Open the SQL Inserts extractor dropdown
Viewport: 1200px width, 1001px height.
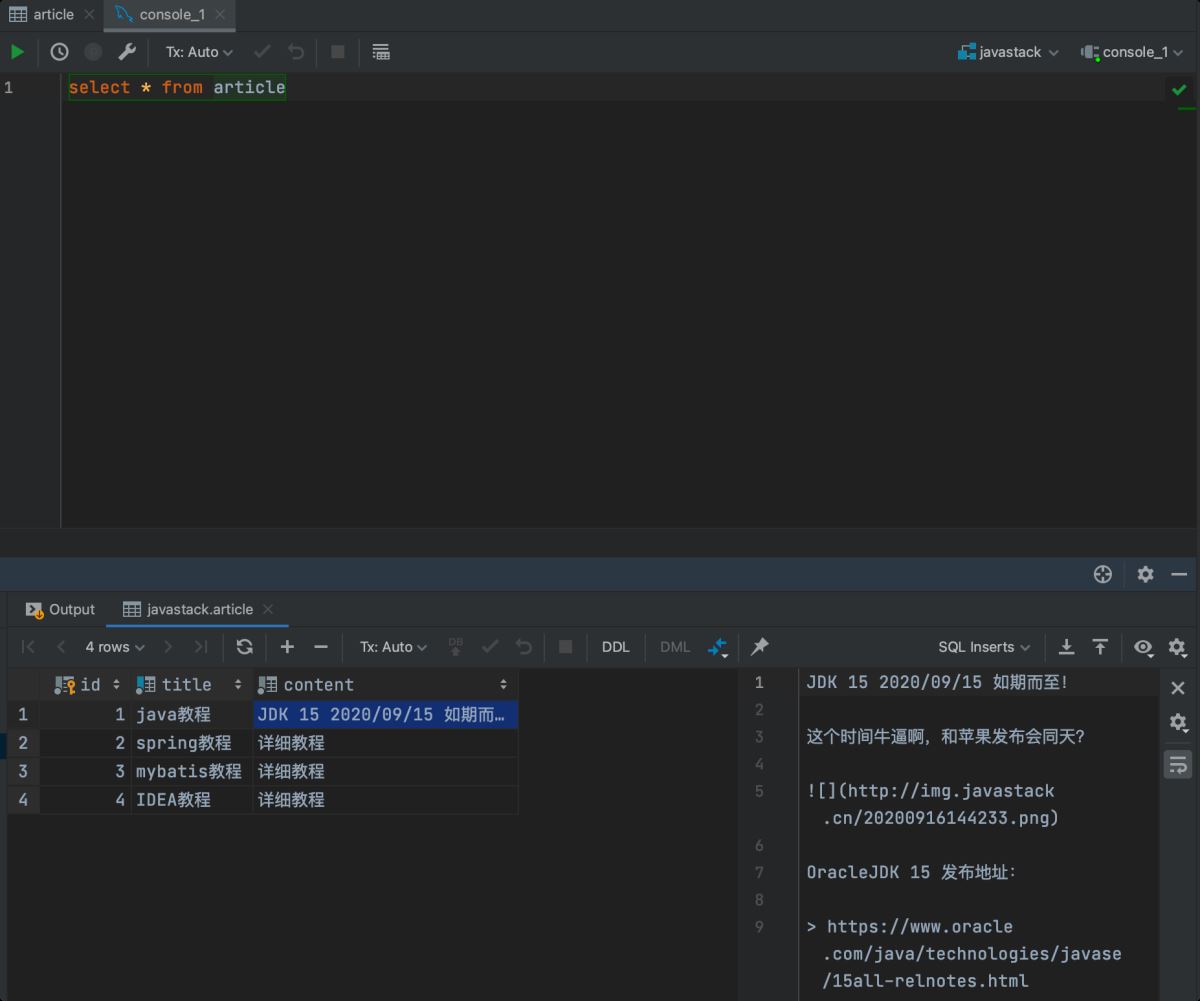click(984, 647)
